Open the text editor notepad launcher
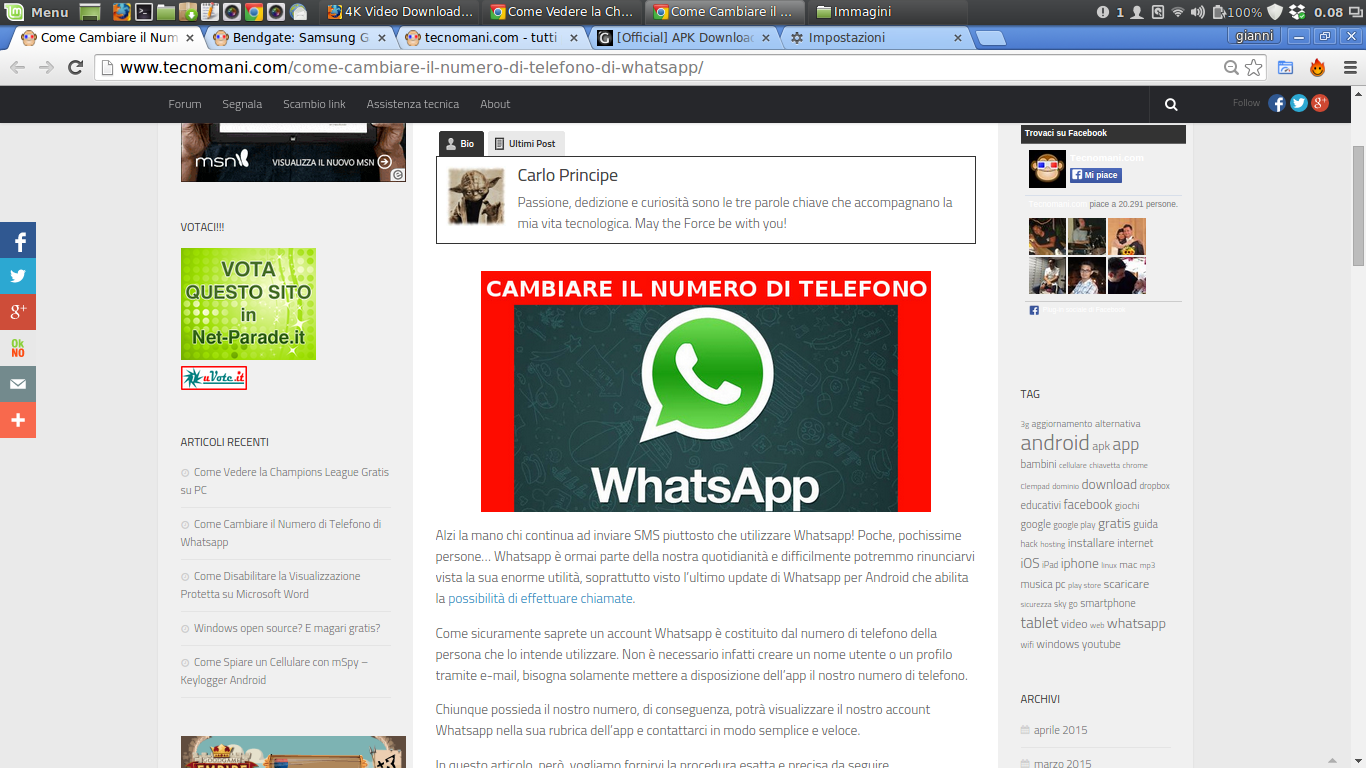Screen dimensions: 1366x768 tap(210, 12)
